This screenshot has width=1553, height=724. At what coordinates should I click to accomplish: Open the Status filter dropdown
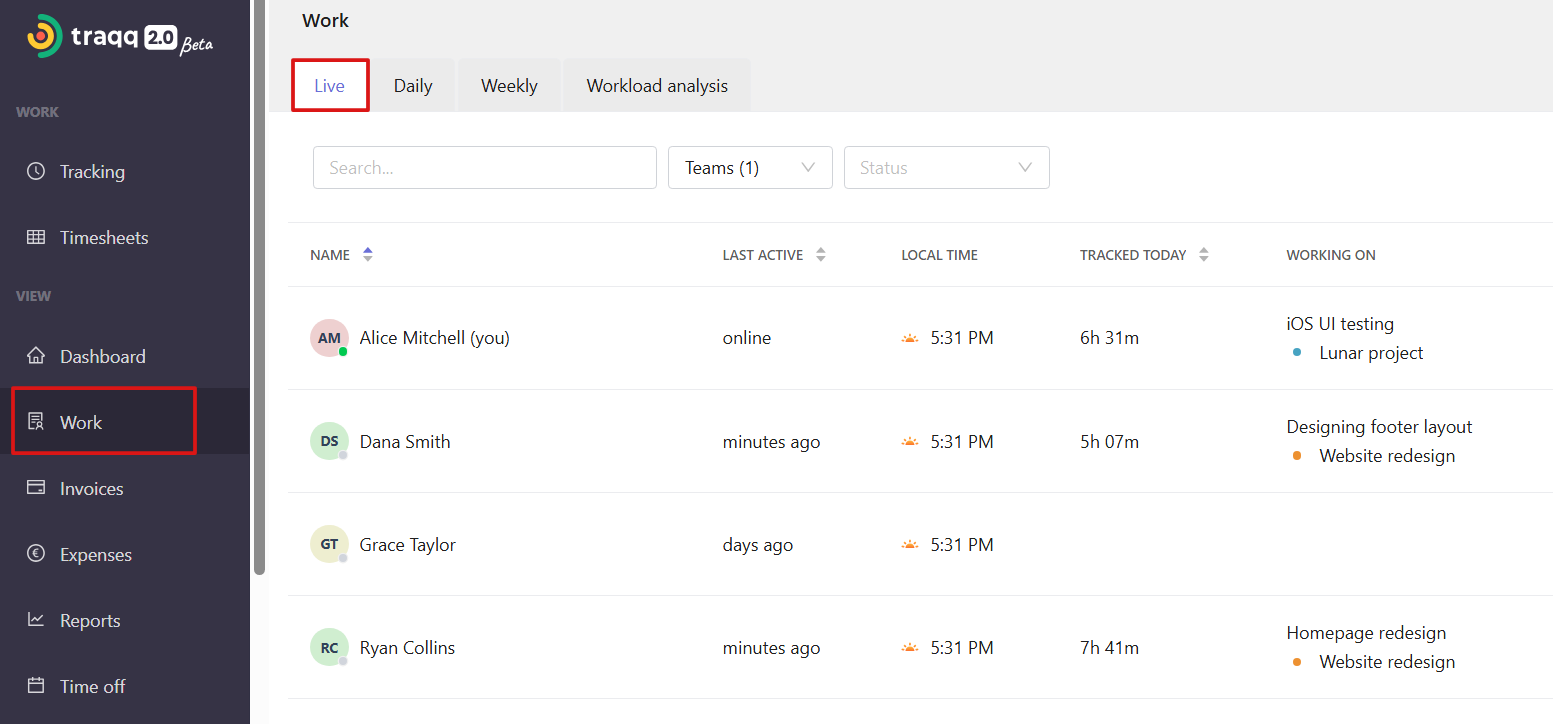point(947,168)
